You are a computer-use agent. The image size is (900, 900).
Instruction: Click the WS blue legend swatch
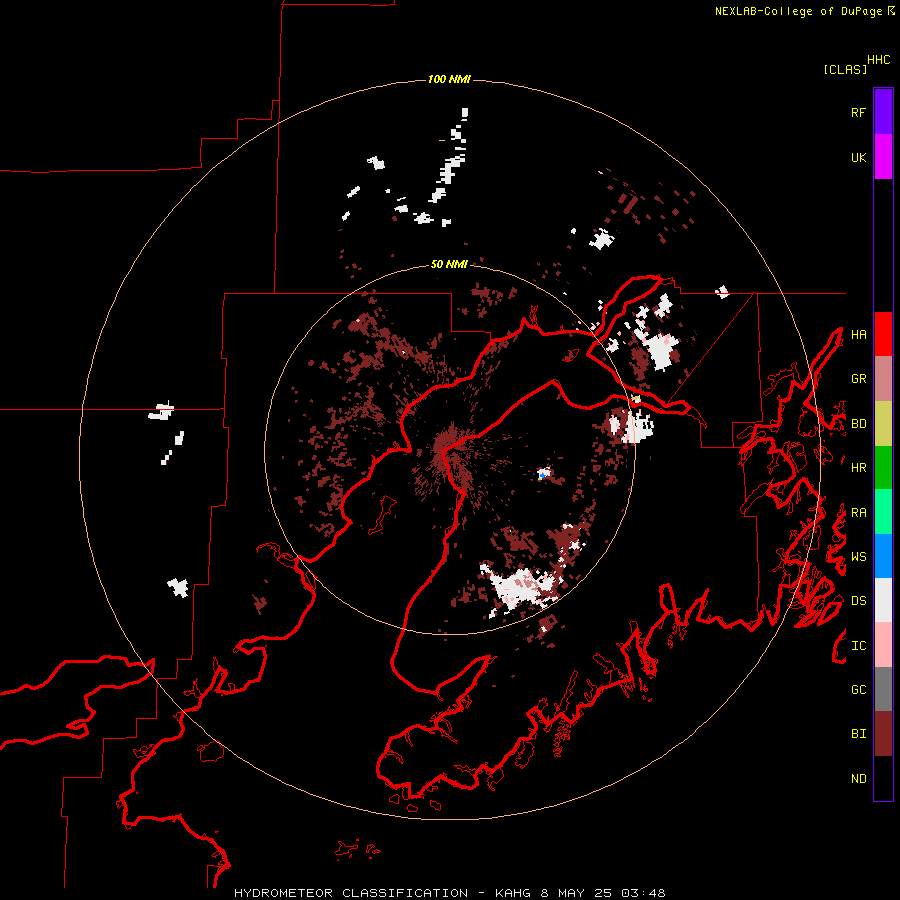coord(883,556)
